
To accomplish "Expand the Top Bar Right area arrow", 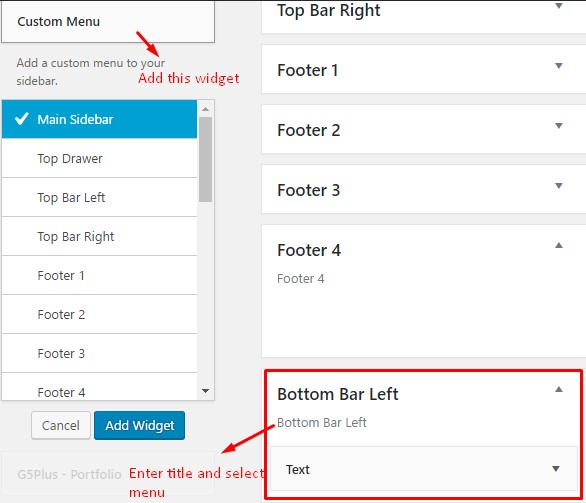I will tap(559, 6).
